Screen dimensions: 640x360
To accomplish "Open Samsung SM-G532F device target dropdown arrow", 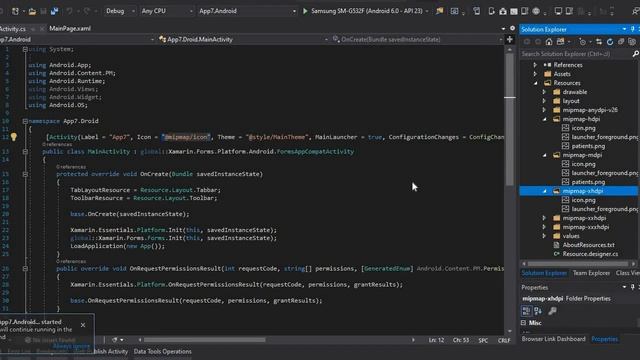I will click(427, 11).
